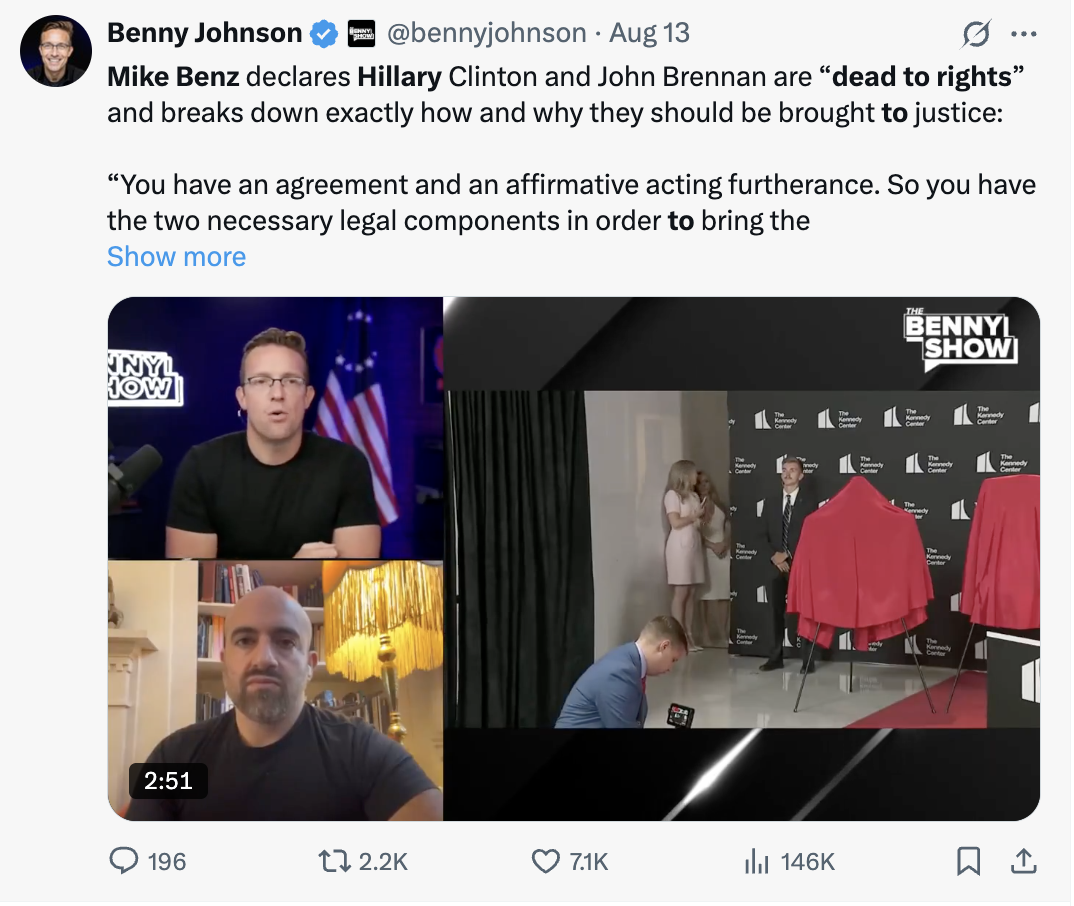Click the Benny Johnson display name
This screenshot has width=1074, height=906.
[204, 33]
